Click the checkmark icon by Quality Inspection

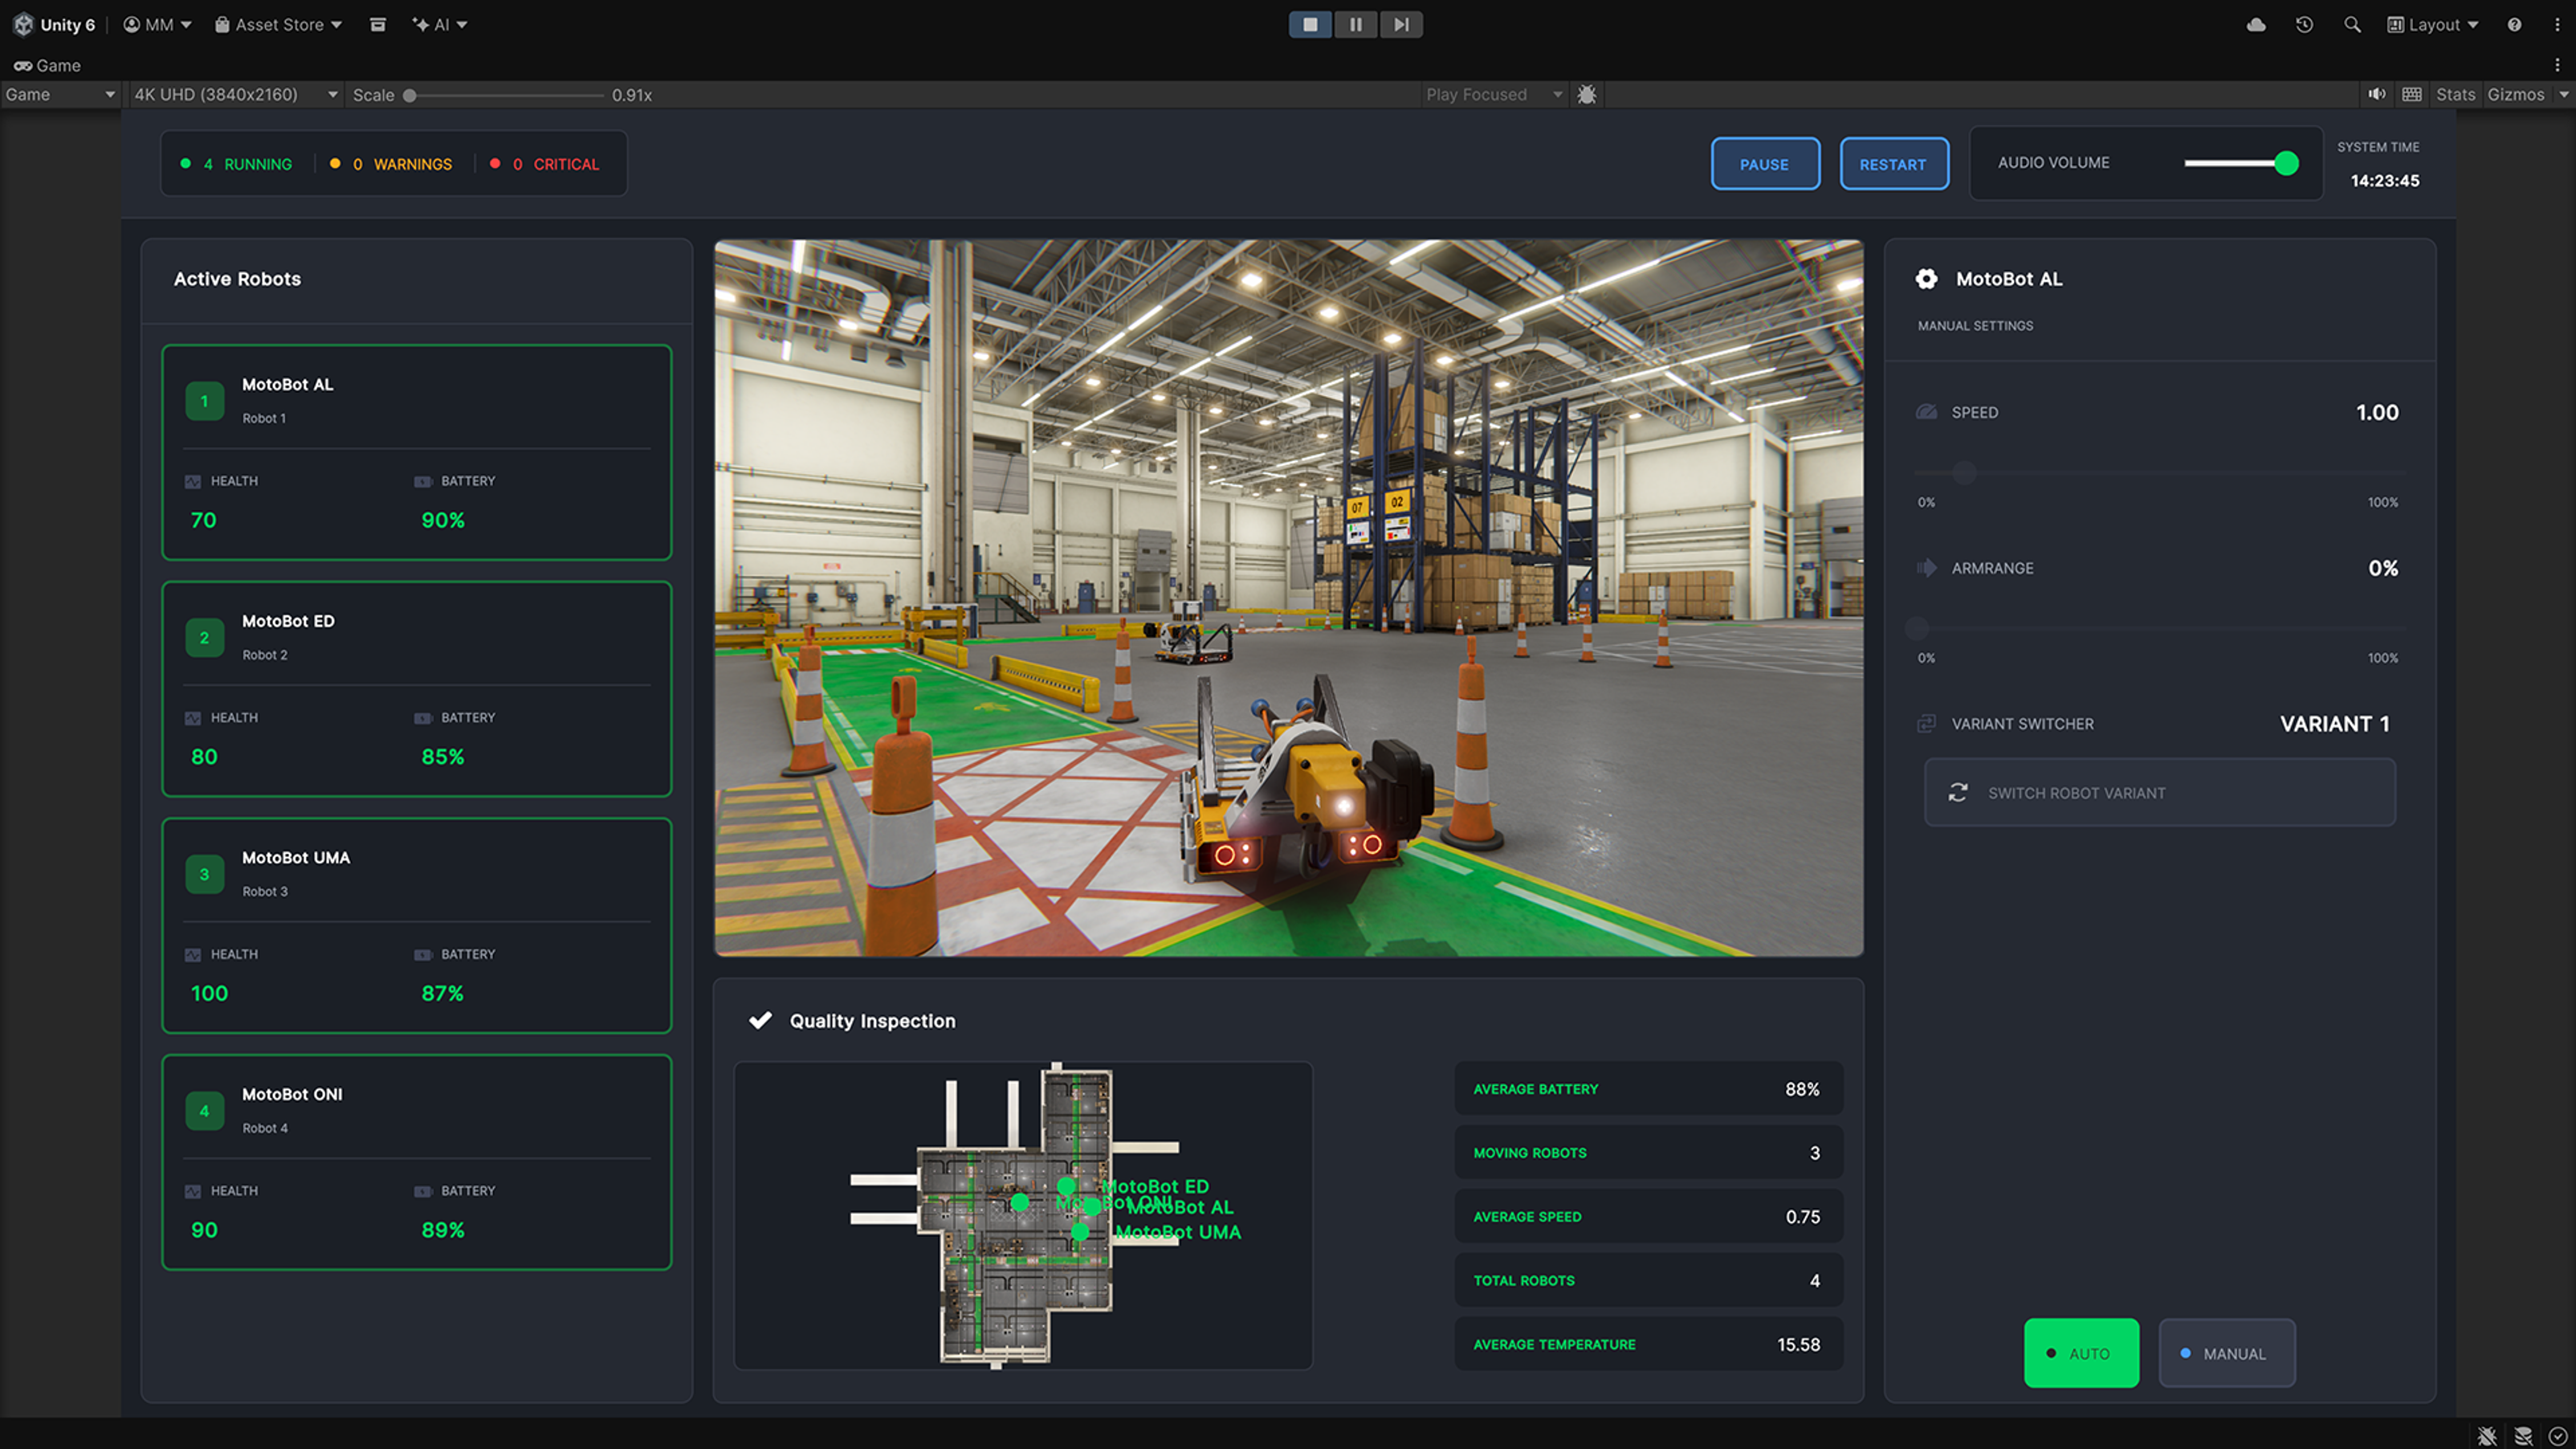click(760, 1020)
